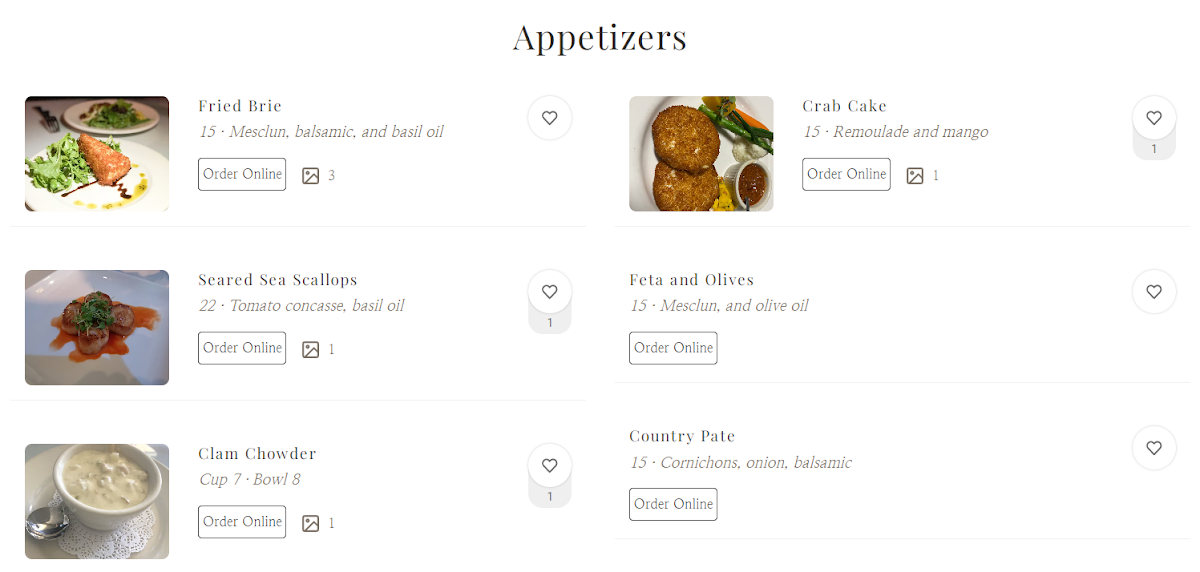Enlarge the Seared Sea Scallops picture
This screenshot has width=1200, height=572.
97,328
